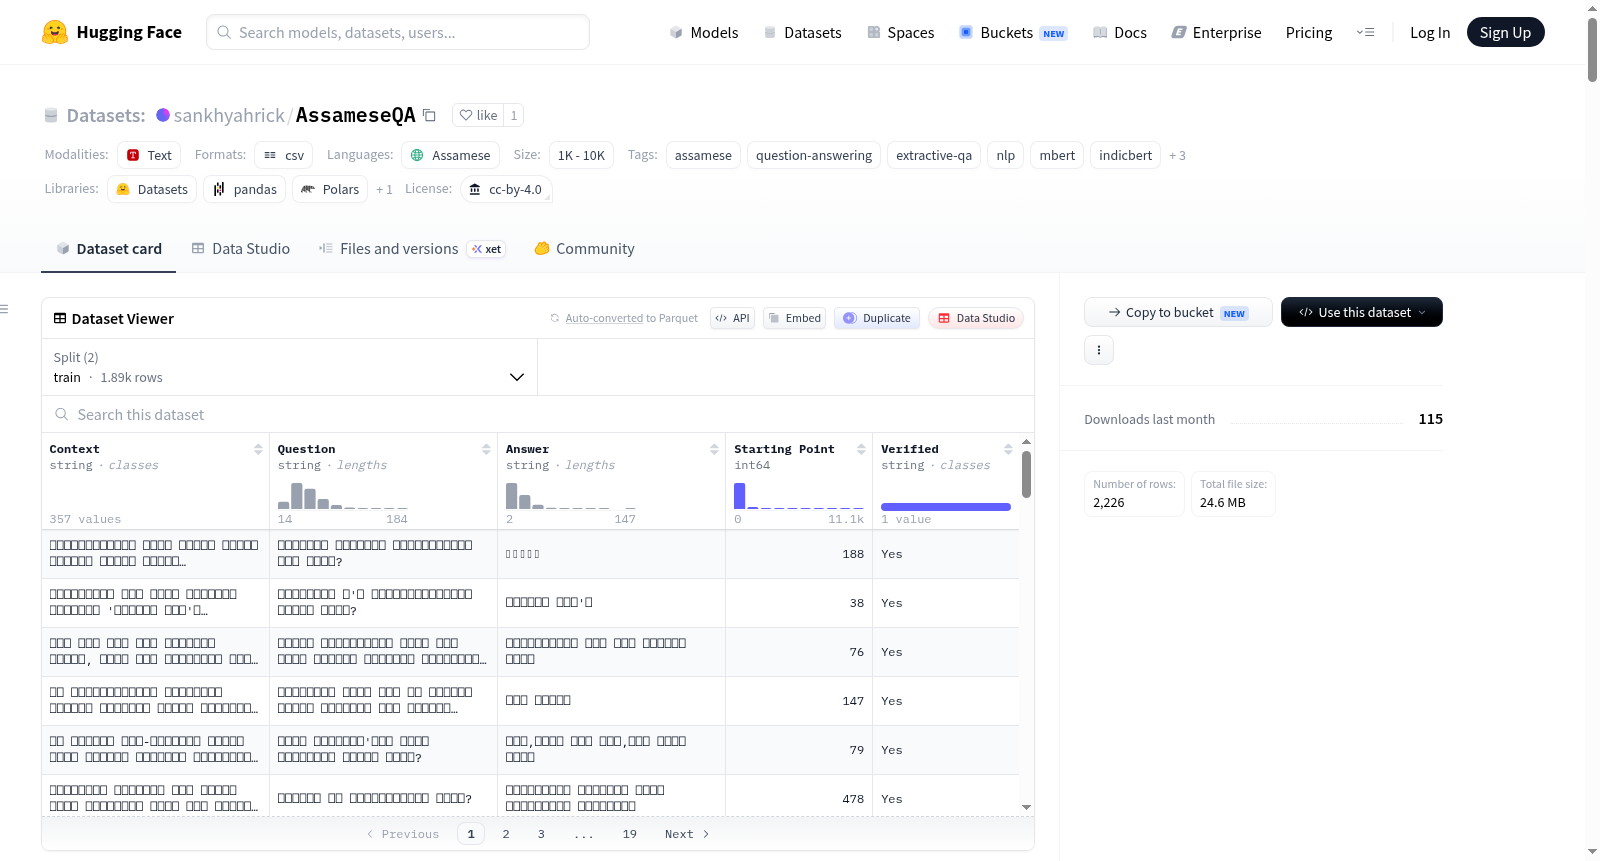The width and height of the screenshot is (1600, 861).
Task: Go to Models in top navigation
Action: coord(704,32)
